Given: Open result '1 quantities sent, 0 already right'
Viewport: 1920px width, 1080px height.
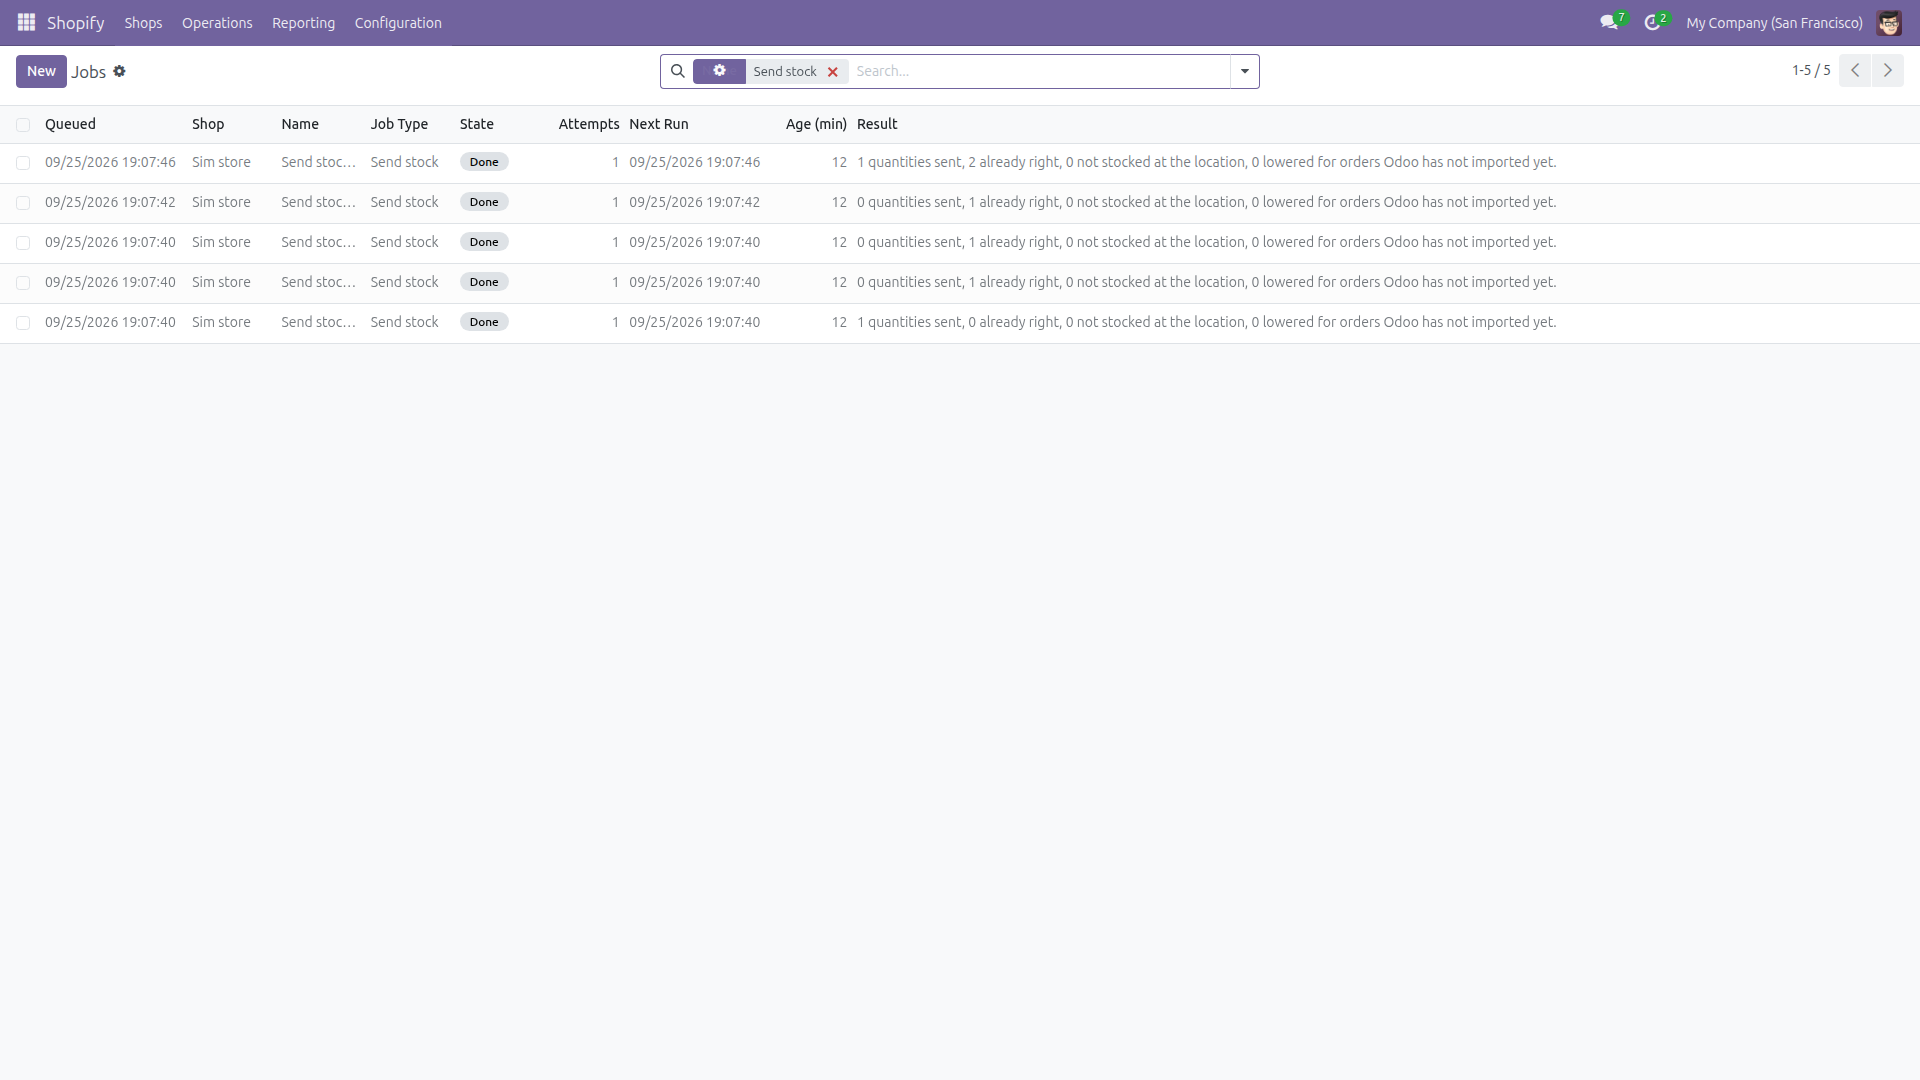Looking at the screenshot, I should tap(1206, 322).
